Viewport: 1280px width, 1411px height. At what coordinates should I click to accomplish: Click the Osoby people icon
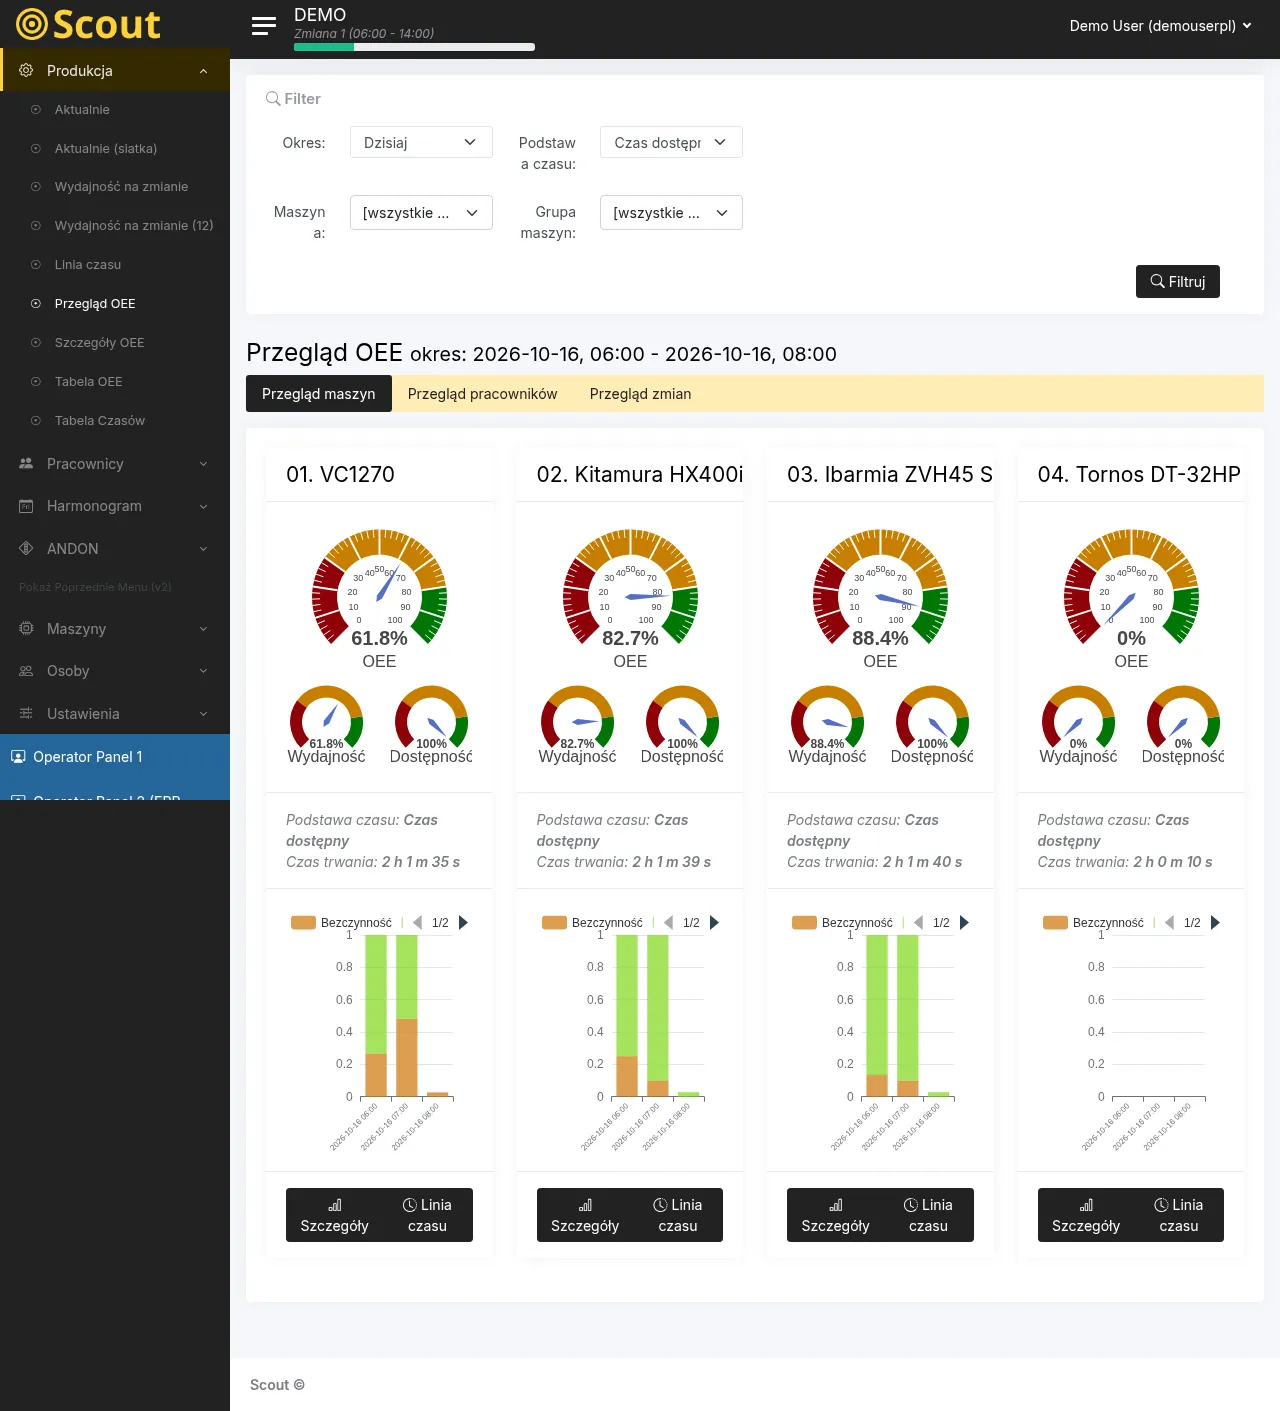tap(26, 671)
